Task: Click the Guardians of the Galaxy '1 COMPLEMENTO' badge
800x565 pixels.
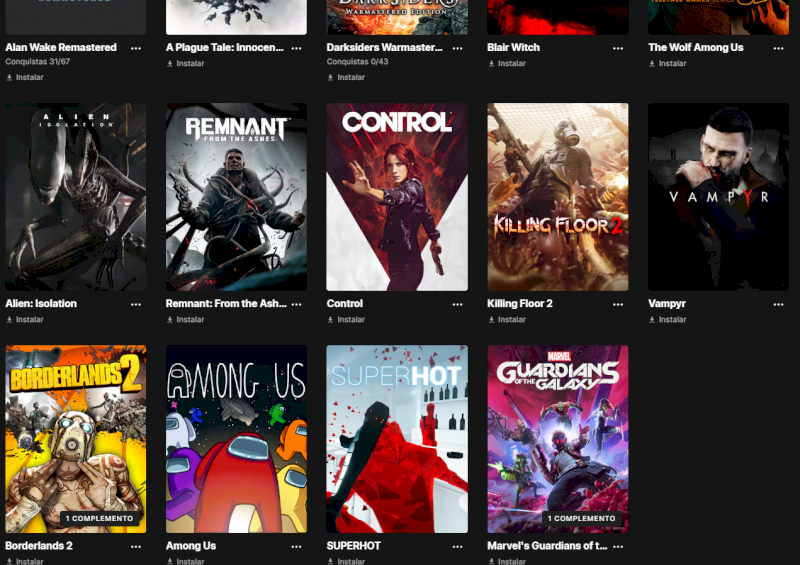Action: tap(582, 518)
